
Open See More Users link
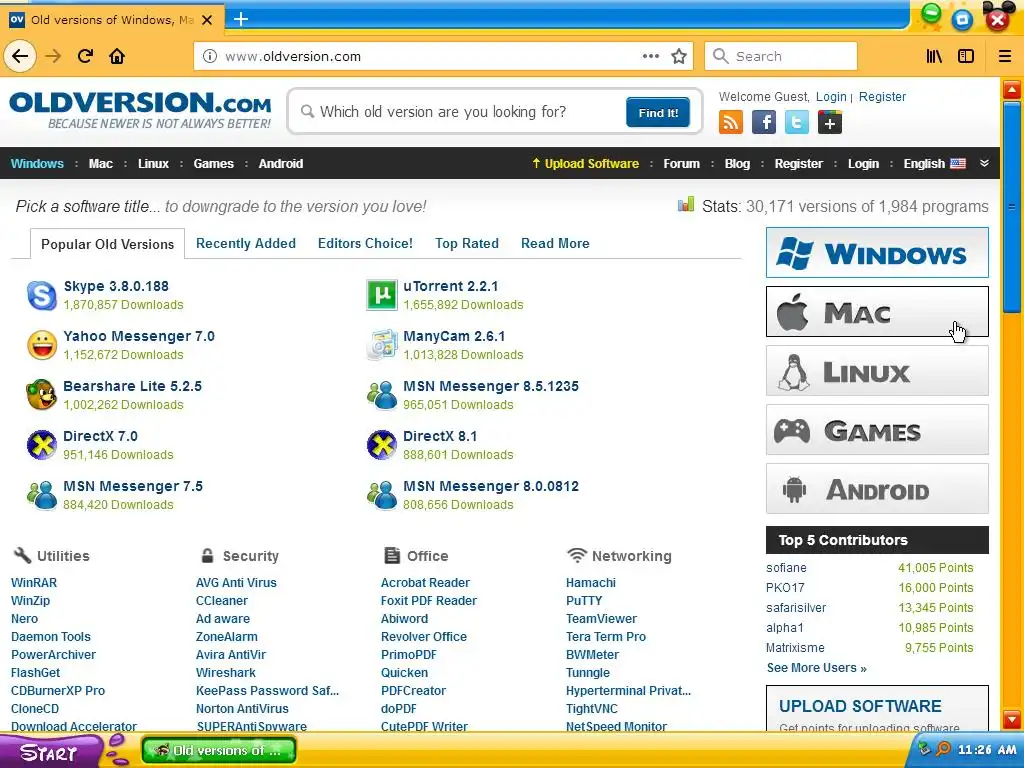(816, 667)
